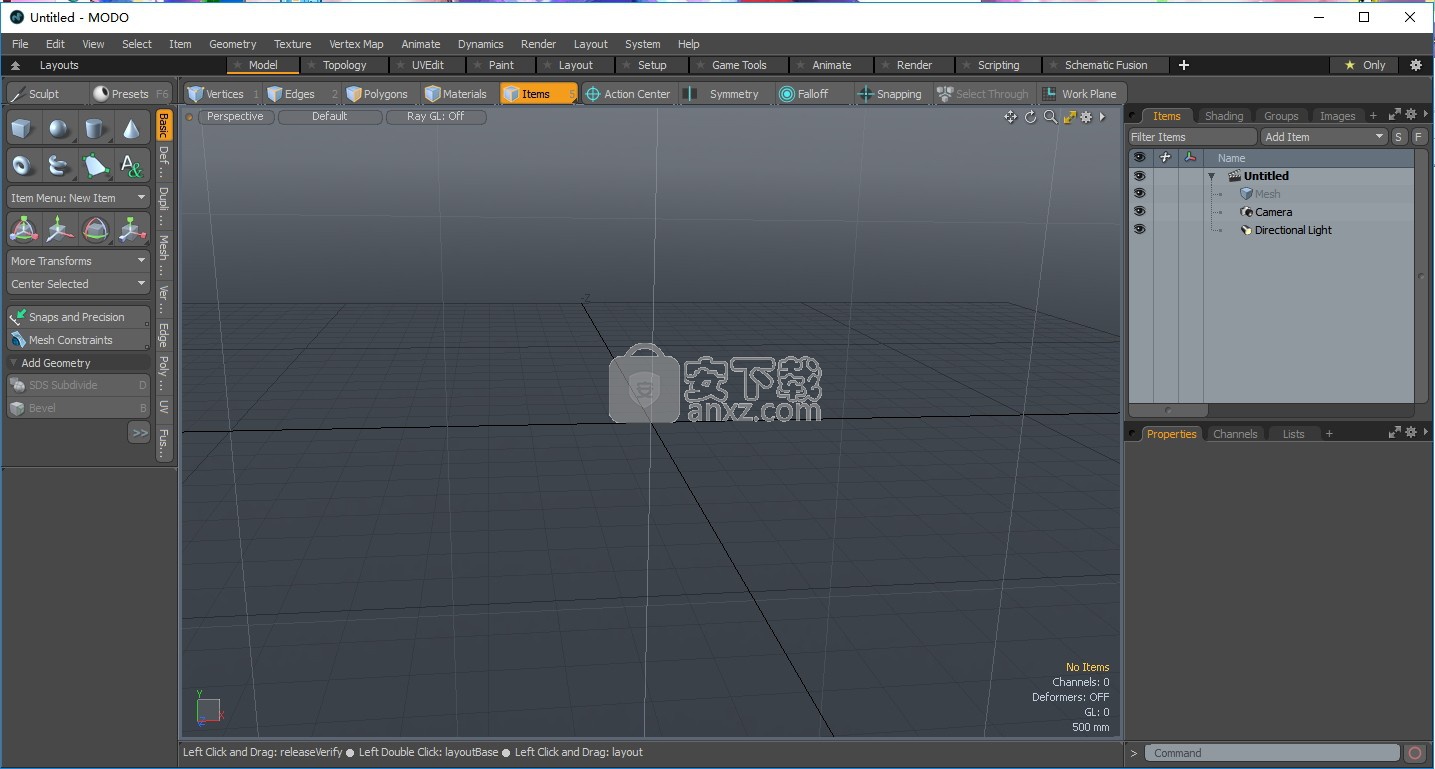Add new tab beside Lists
This screenshot has height=769, width=1435.
[1329, 434]
